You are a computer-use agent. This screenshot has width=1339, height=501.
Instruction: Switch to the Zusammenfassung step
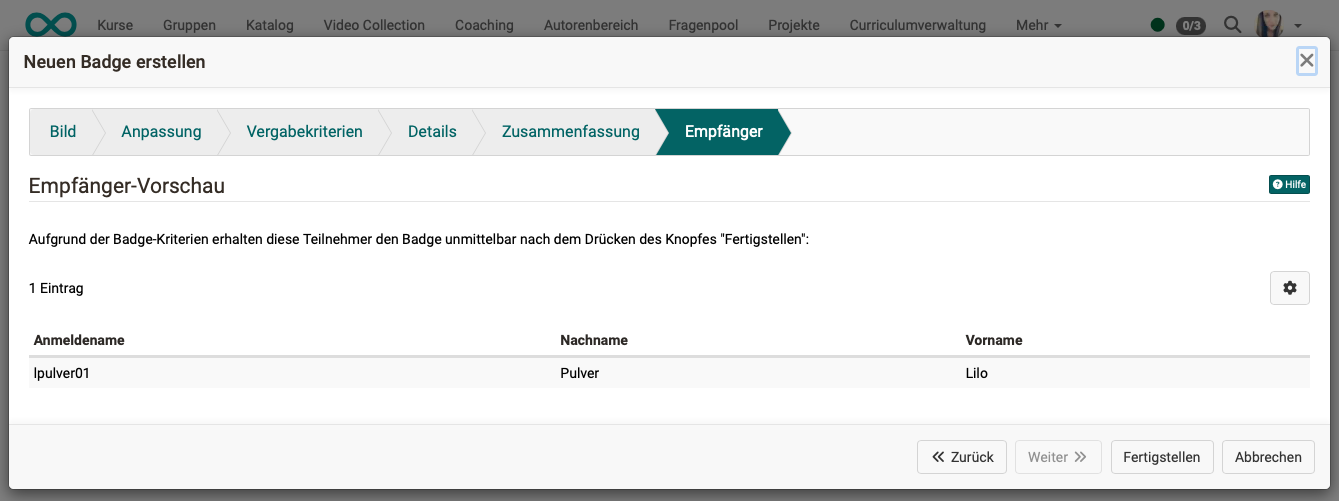point(570,132)
